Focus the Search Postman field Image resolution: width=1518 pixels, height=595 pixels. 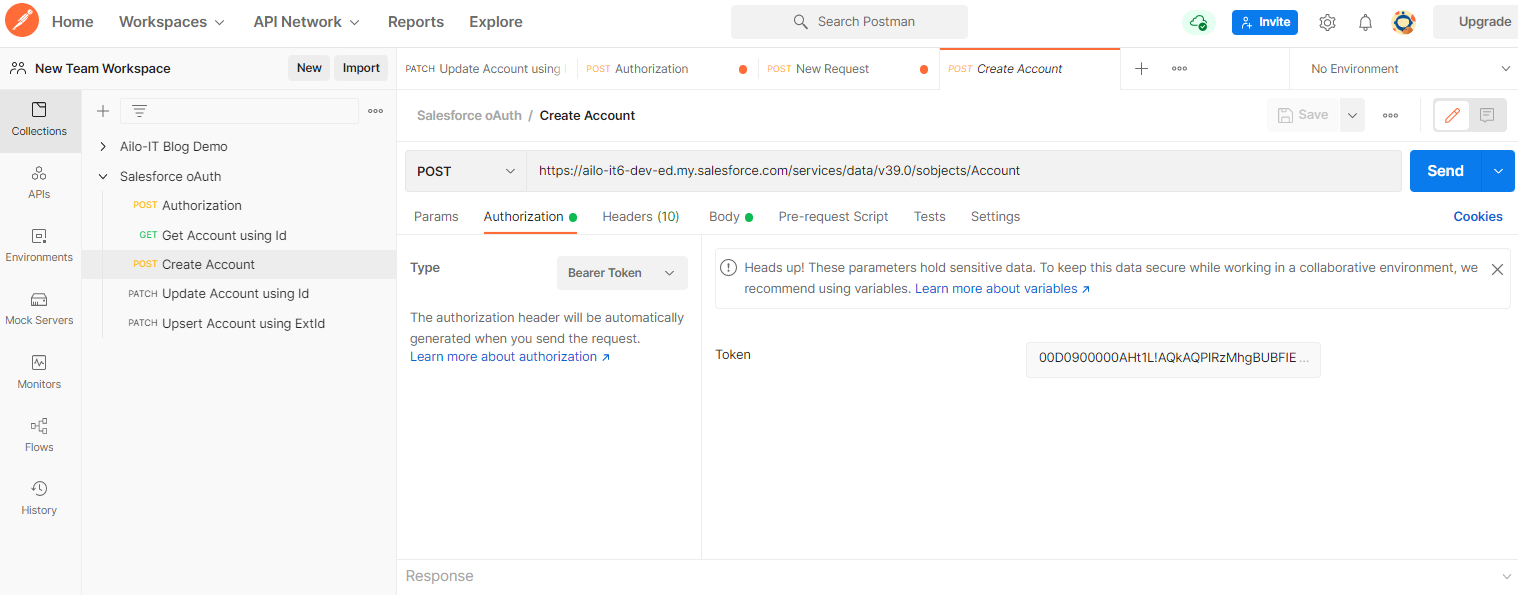pos(849,22)
